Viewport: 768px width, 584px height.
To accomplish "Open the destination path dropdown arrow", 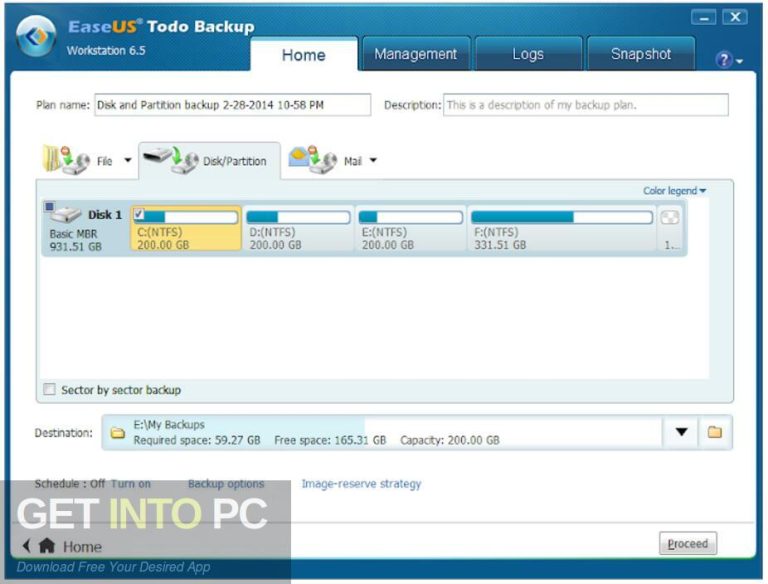I will pyautogui.click(x=681, y=432).
